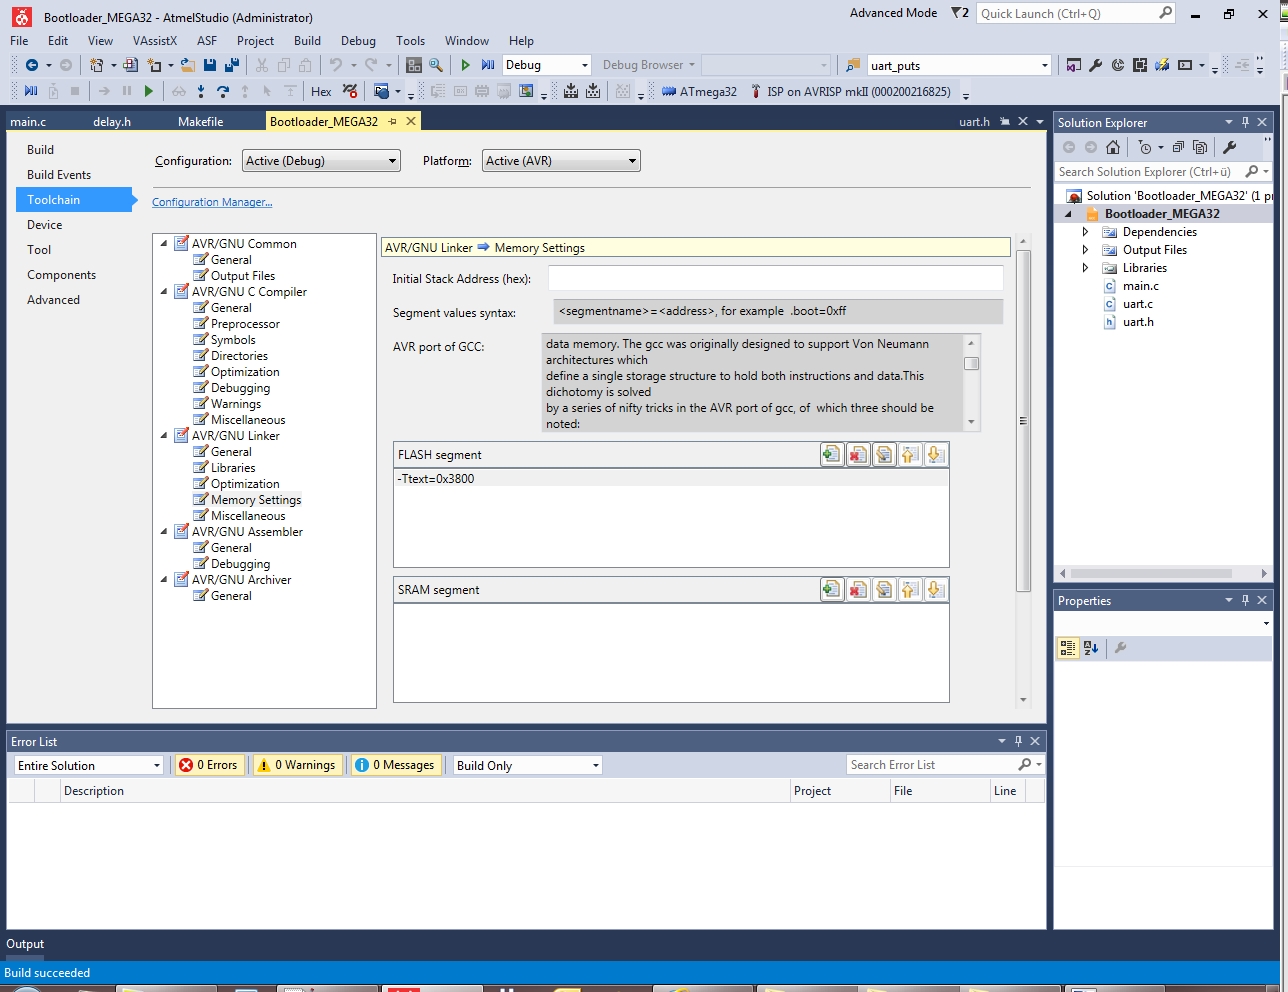The width and height of the screenshot is (1288, 992).
Task: Click the Search Error List field
Action: 930,765
